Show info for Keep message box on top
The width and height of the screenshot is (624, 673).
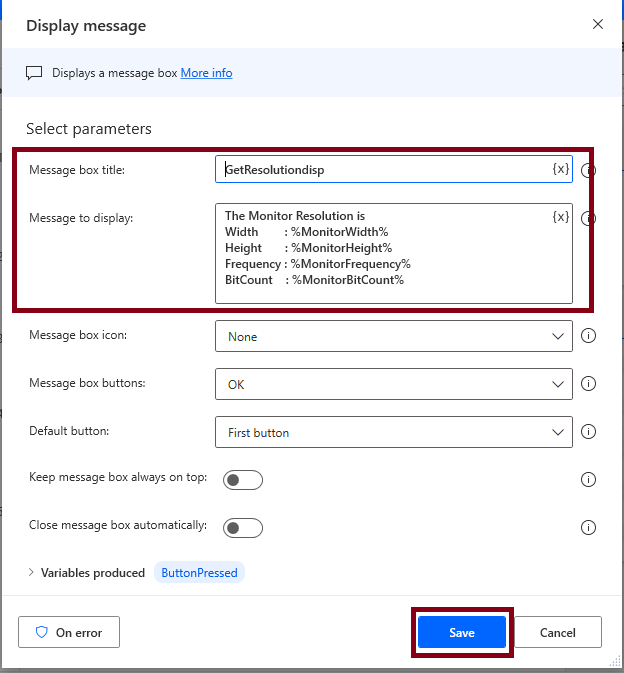point(588,480)
